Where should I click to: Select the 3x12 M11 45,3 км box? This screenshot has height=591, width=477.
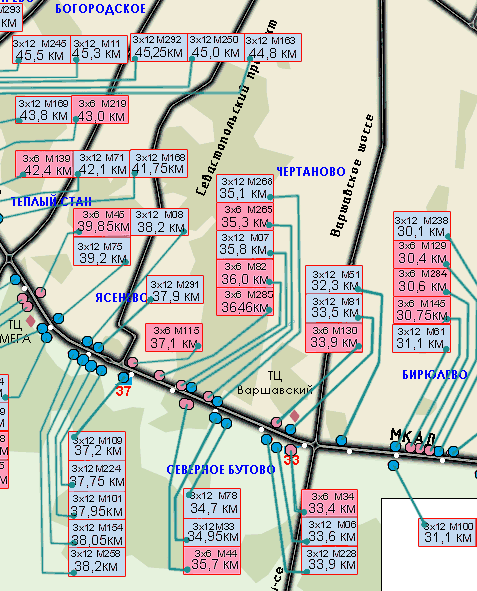[x=99, y=50]
